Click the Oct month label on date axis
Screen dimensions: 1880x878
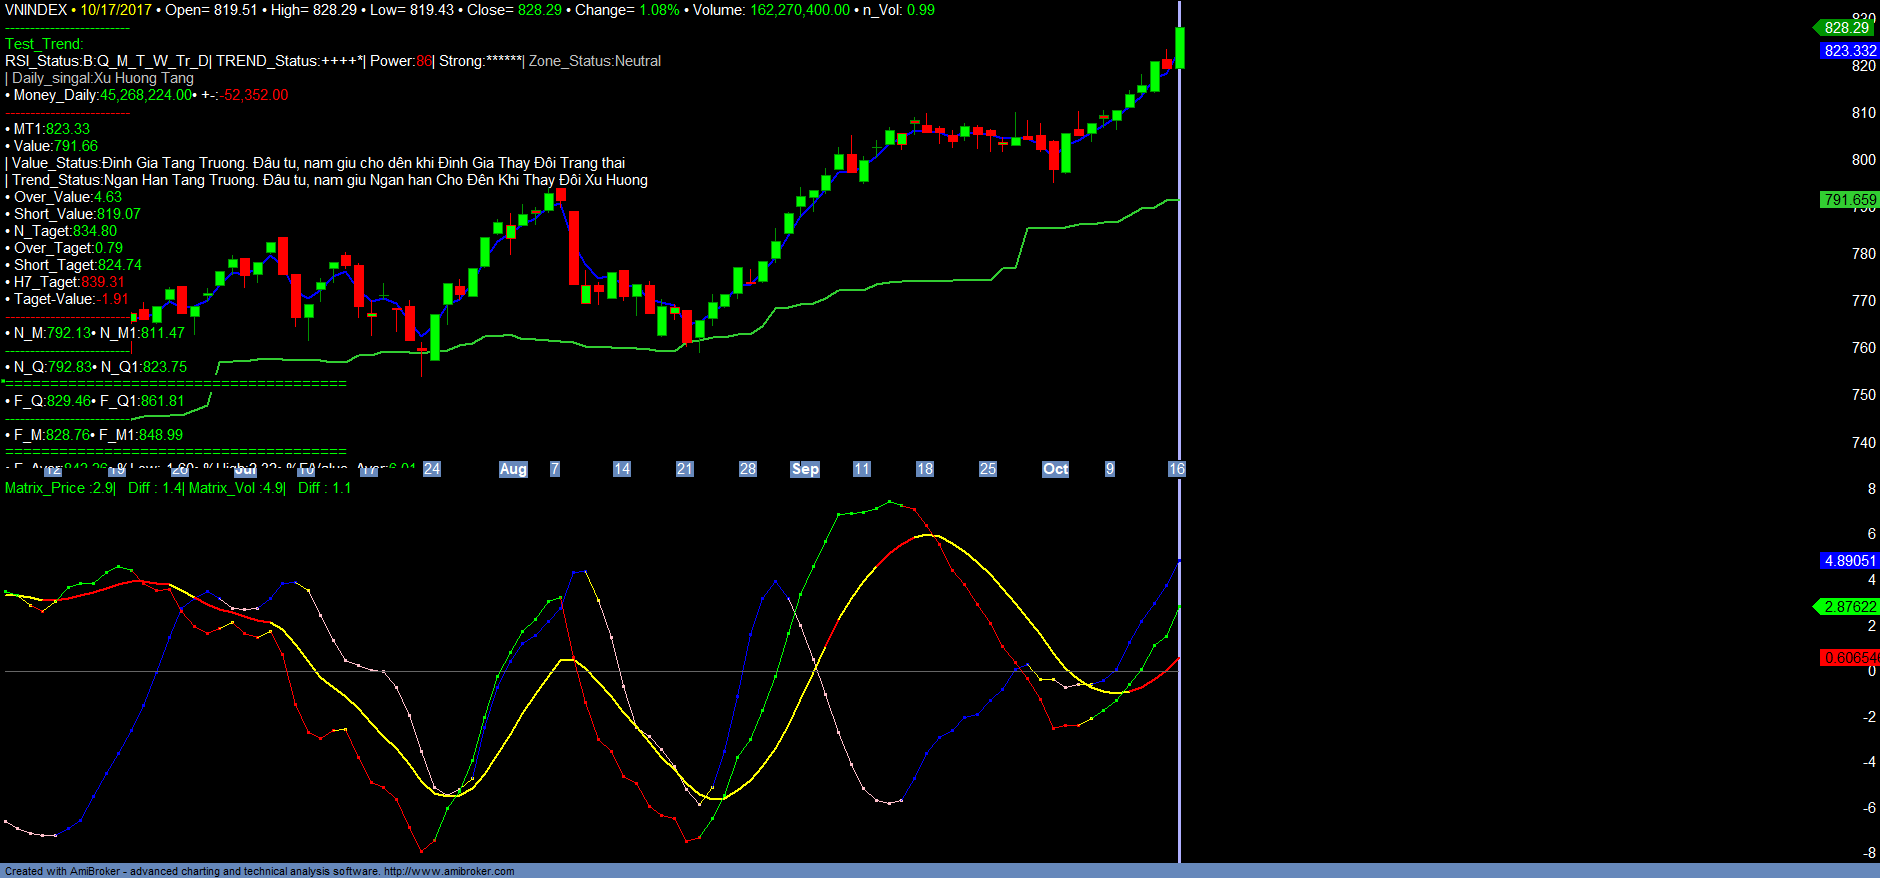coord(1055,469)
